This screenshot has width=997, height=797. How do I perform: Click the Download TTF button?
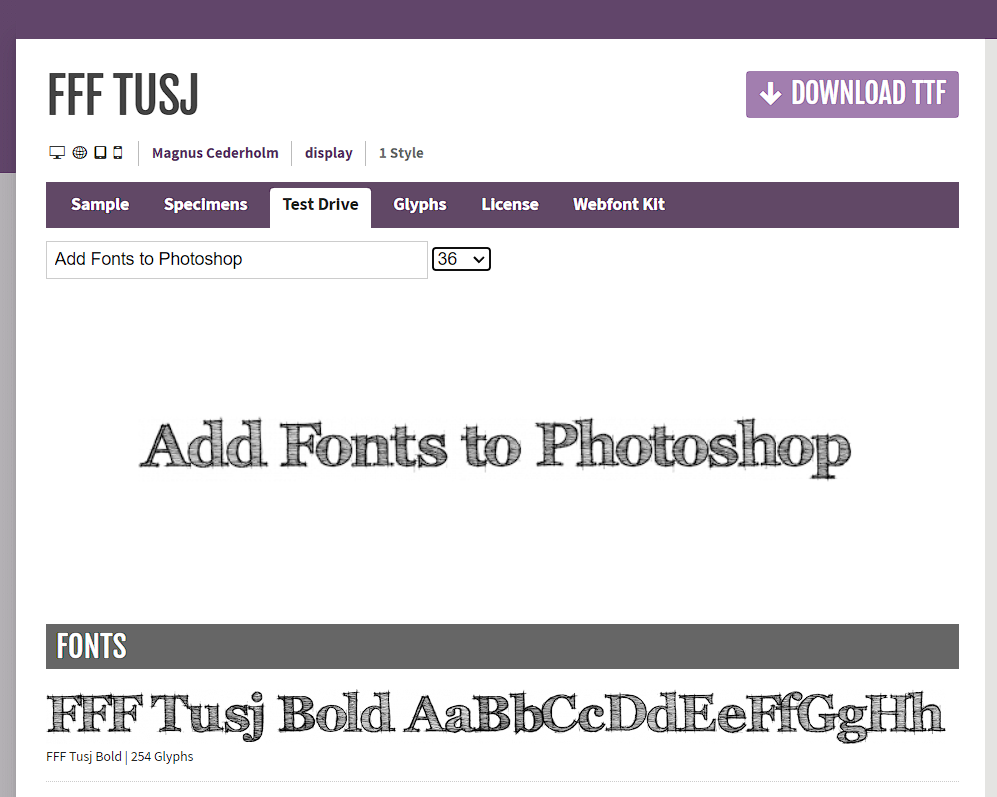coord(852,94)
